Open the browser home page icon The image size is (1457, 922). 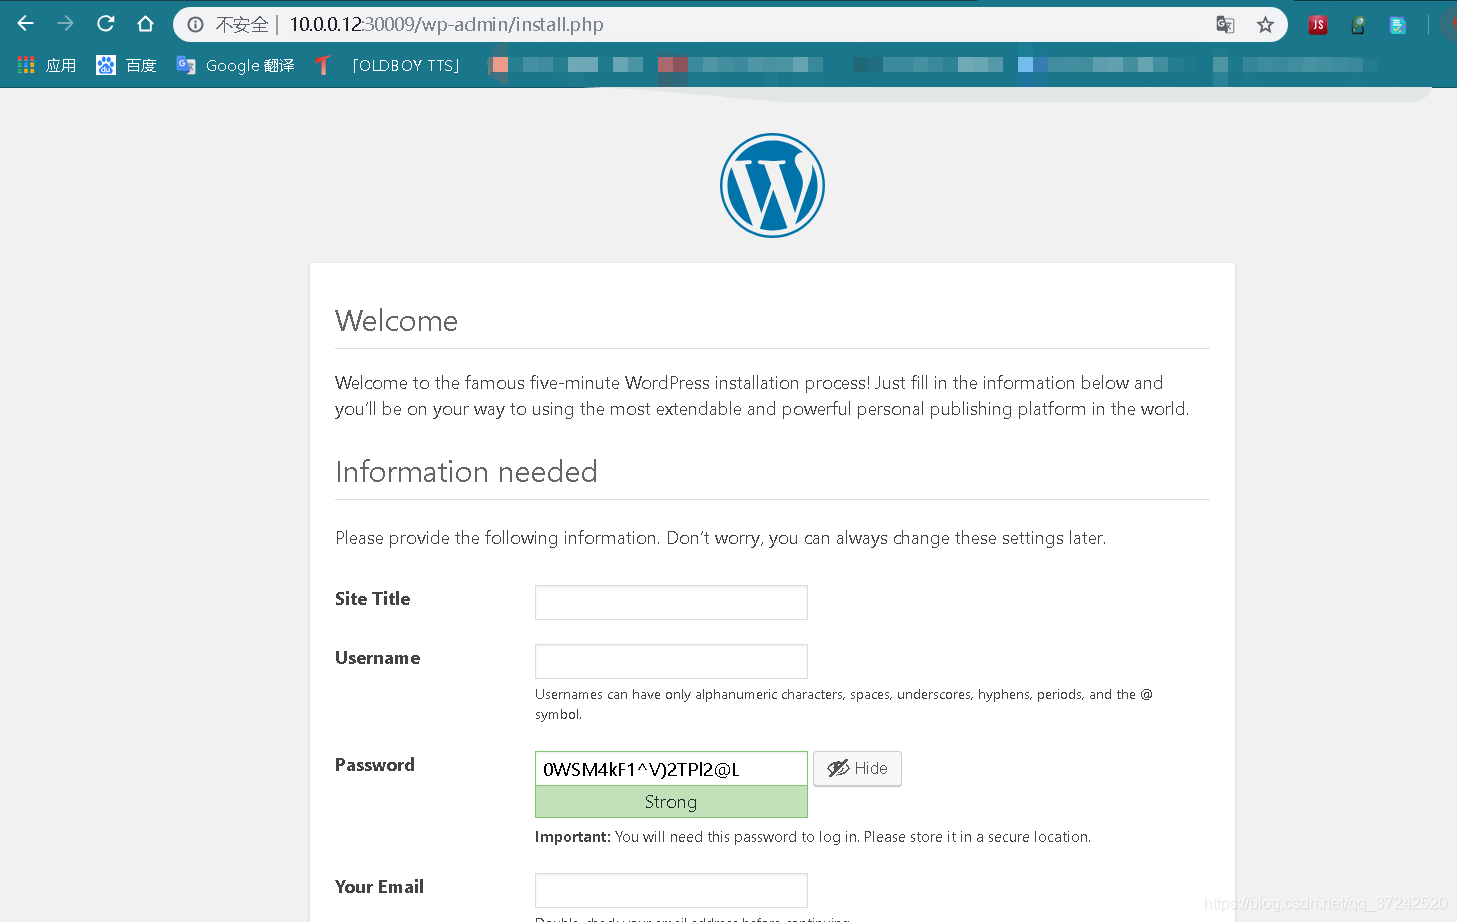146,24
